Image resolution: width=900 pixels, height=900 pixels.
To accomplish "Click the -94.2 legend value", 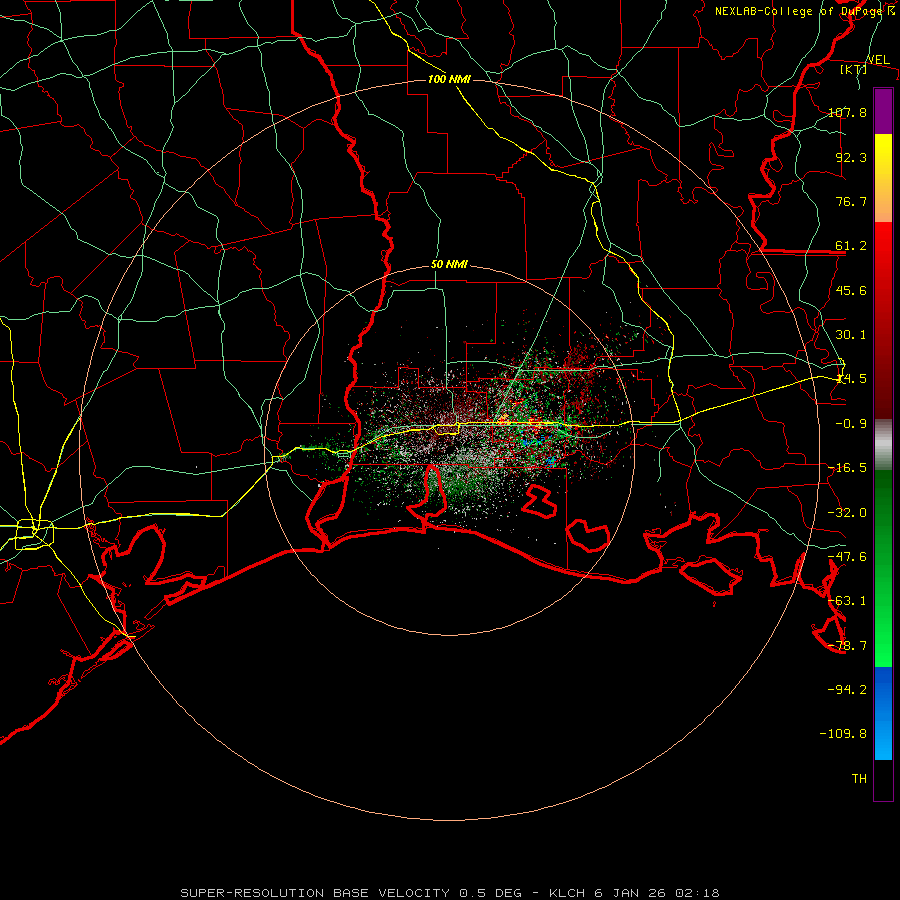I will click(847, 690).
